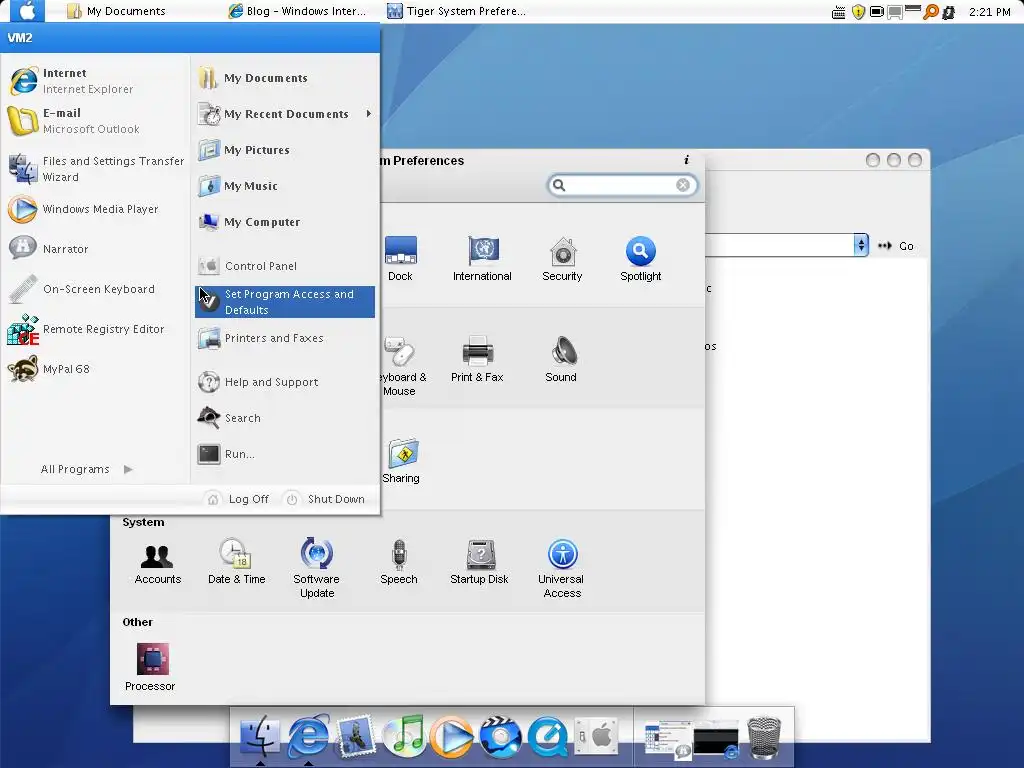Open Sharing preference pane
The width and height of the screenshot is (1024, 768).
pyautogui.click(x=402, y=461)
